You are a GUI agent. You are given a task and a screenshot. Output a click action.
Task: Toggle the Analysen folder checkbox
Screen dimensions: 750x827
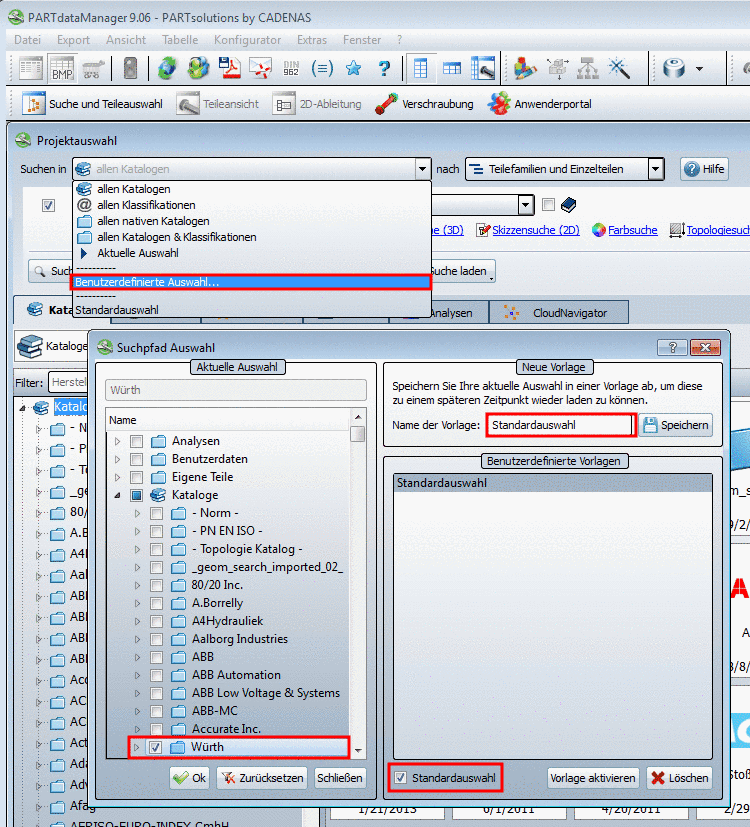[x=137, y=441]
